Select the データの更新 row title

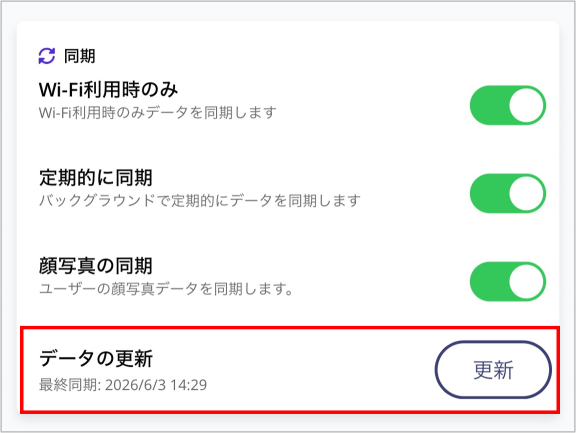pos(96,358)
